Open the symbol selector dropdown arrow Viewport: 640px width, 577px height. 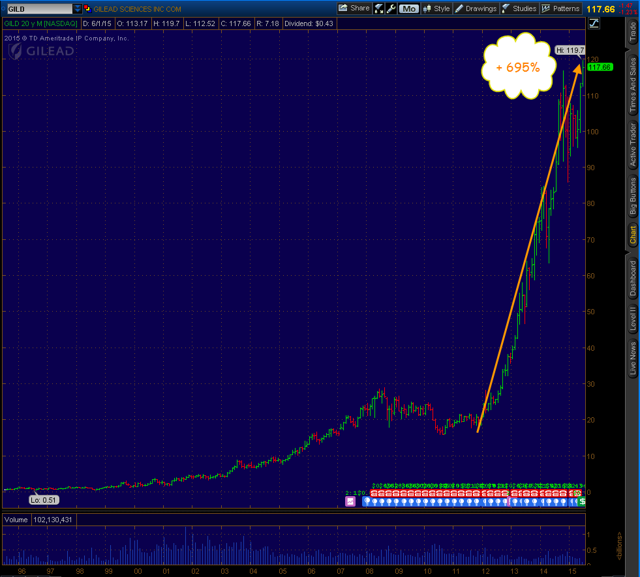78,9
